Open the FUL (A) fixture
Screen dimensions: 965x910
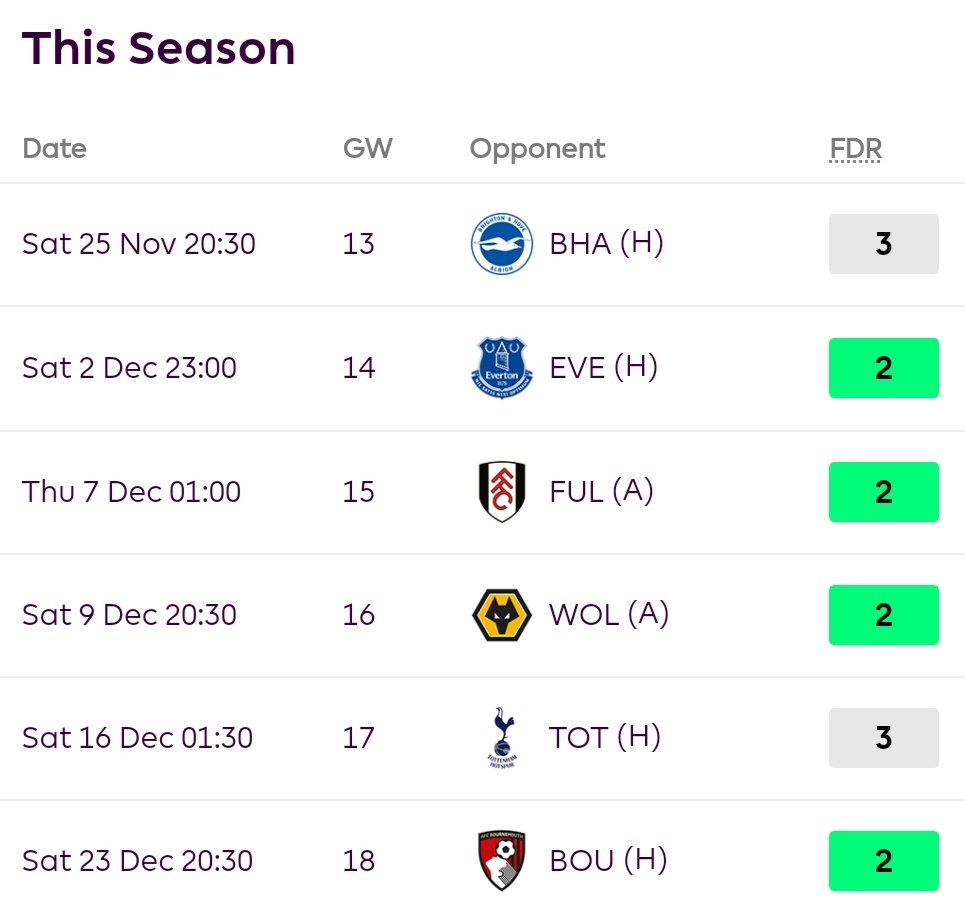[x=601, y=492]
